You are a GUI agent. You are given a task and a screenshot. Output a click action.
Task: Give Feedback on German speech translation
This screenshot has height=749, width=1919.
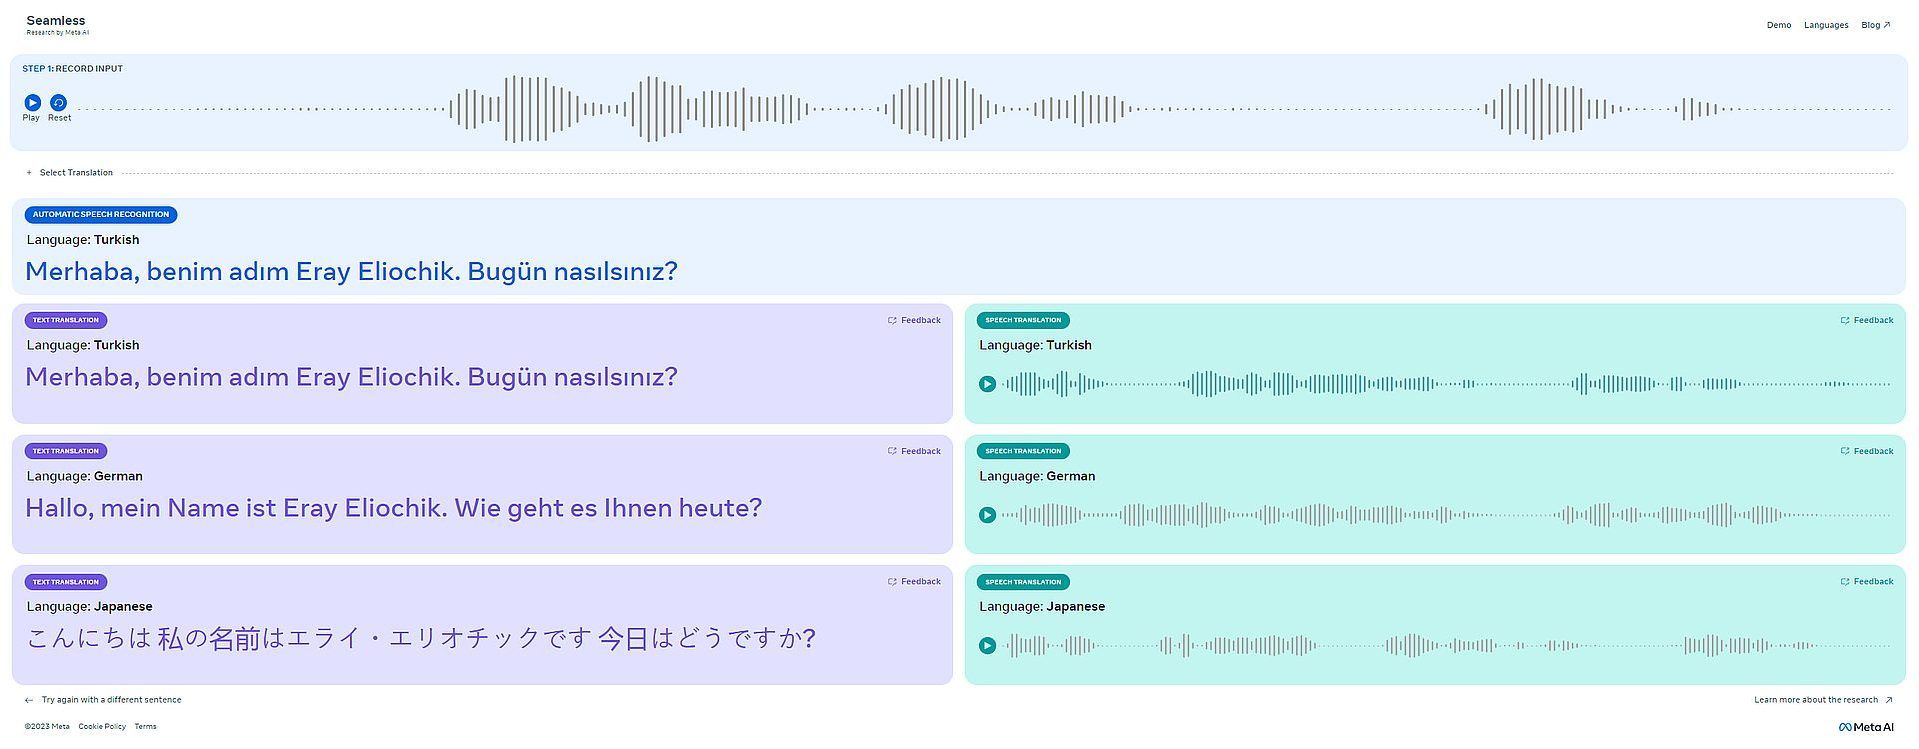pos(1867,452)
